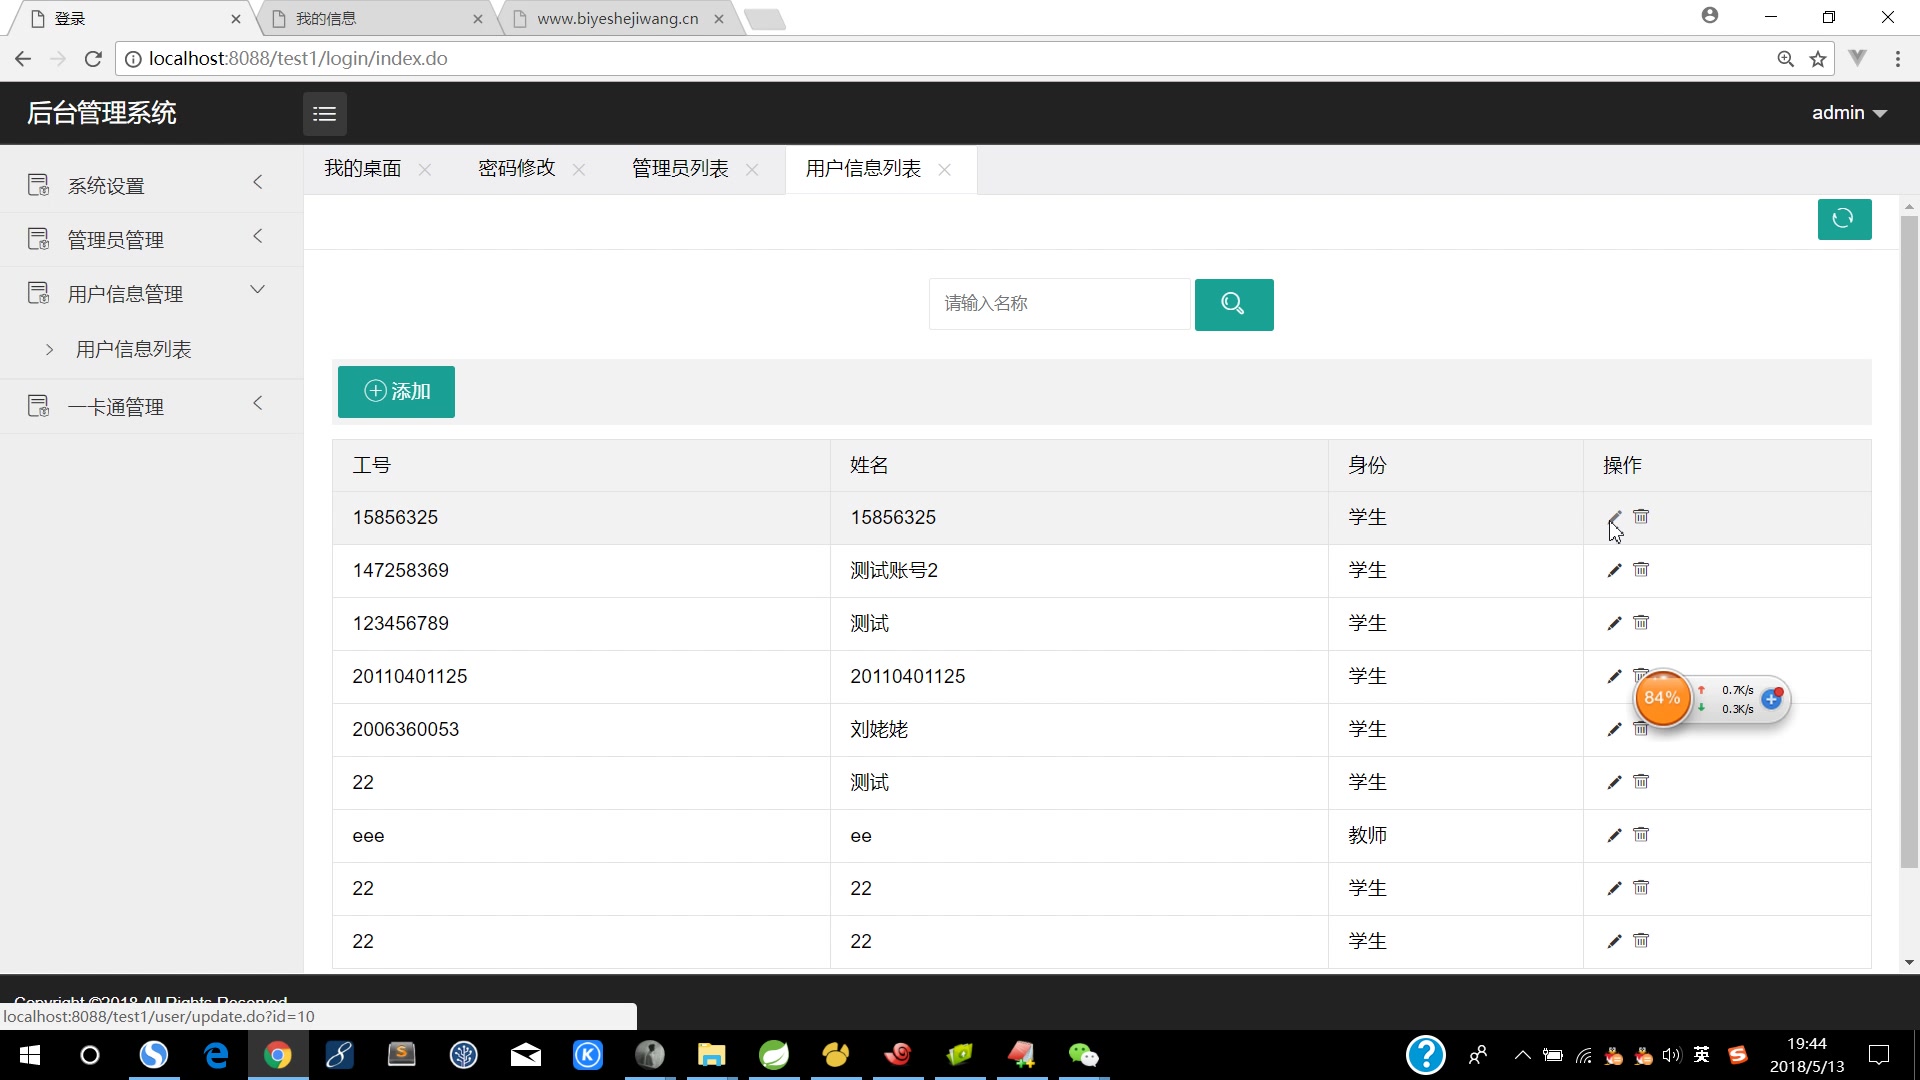Delete user 测试账号2 with trash icon
This screenshot has height=1080, width=1920.
1641,570
